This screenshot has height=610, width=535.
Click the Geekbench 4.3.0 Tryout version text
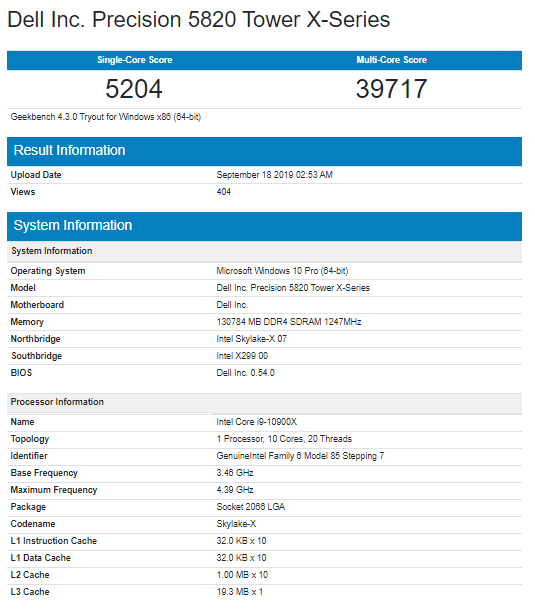[x=105, y=117]
